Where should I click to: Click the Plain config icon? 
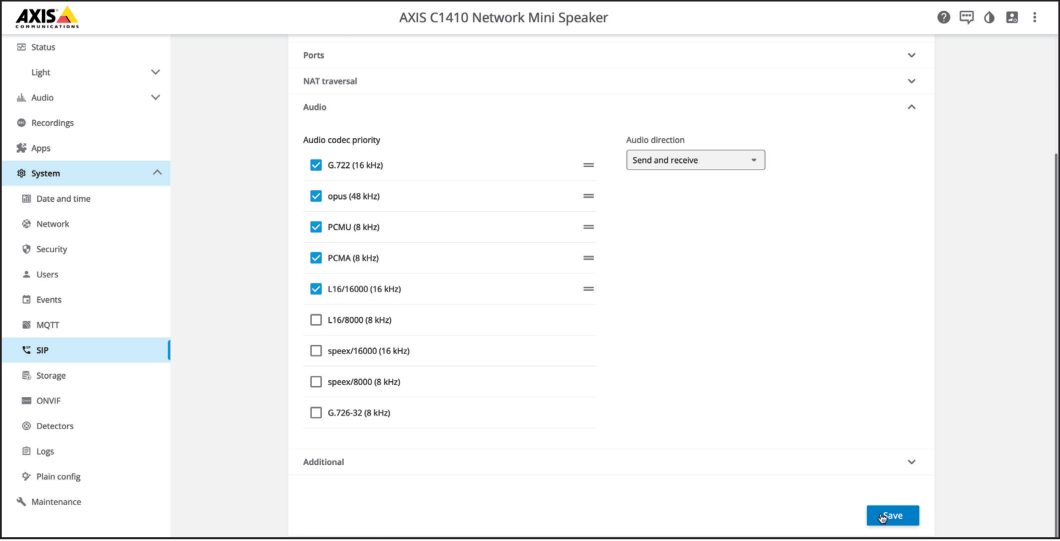(x=26, y=476)
